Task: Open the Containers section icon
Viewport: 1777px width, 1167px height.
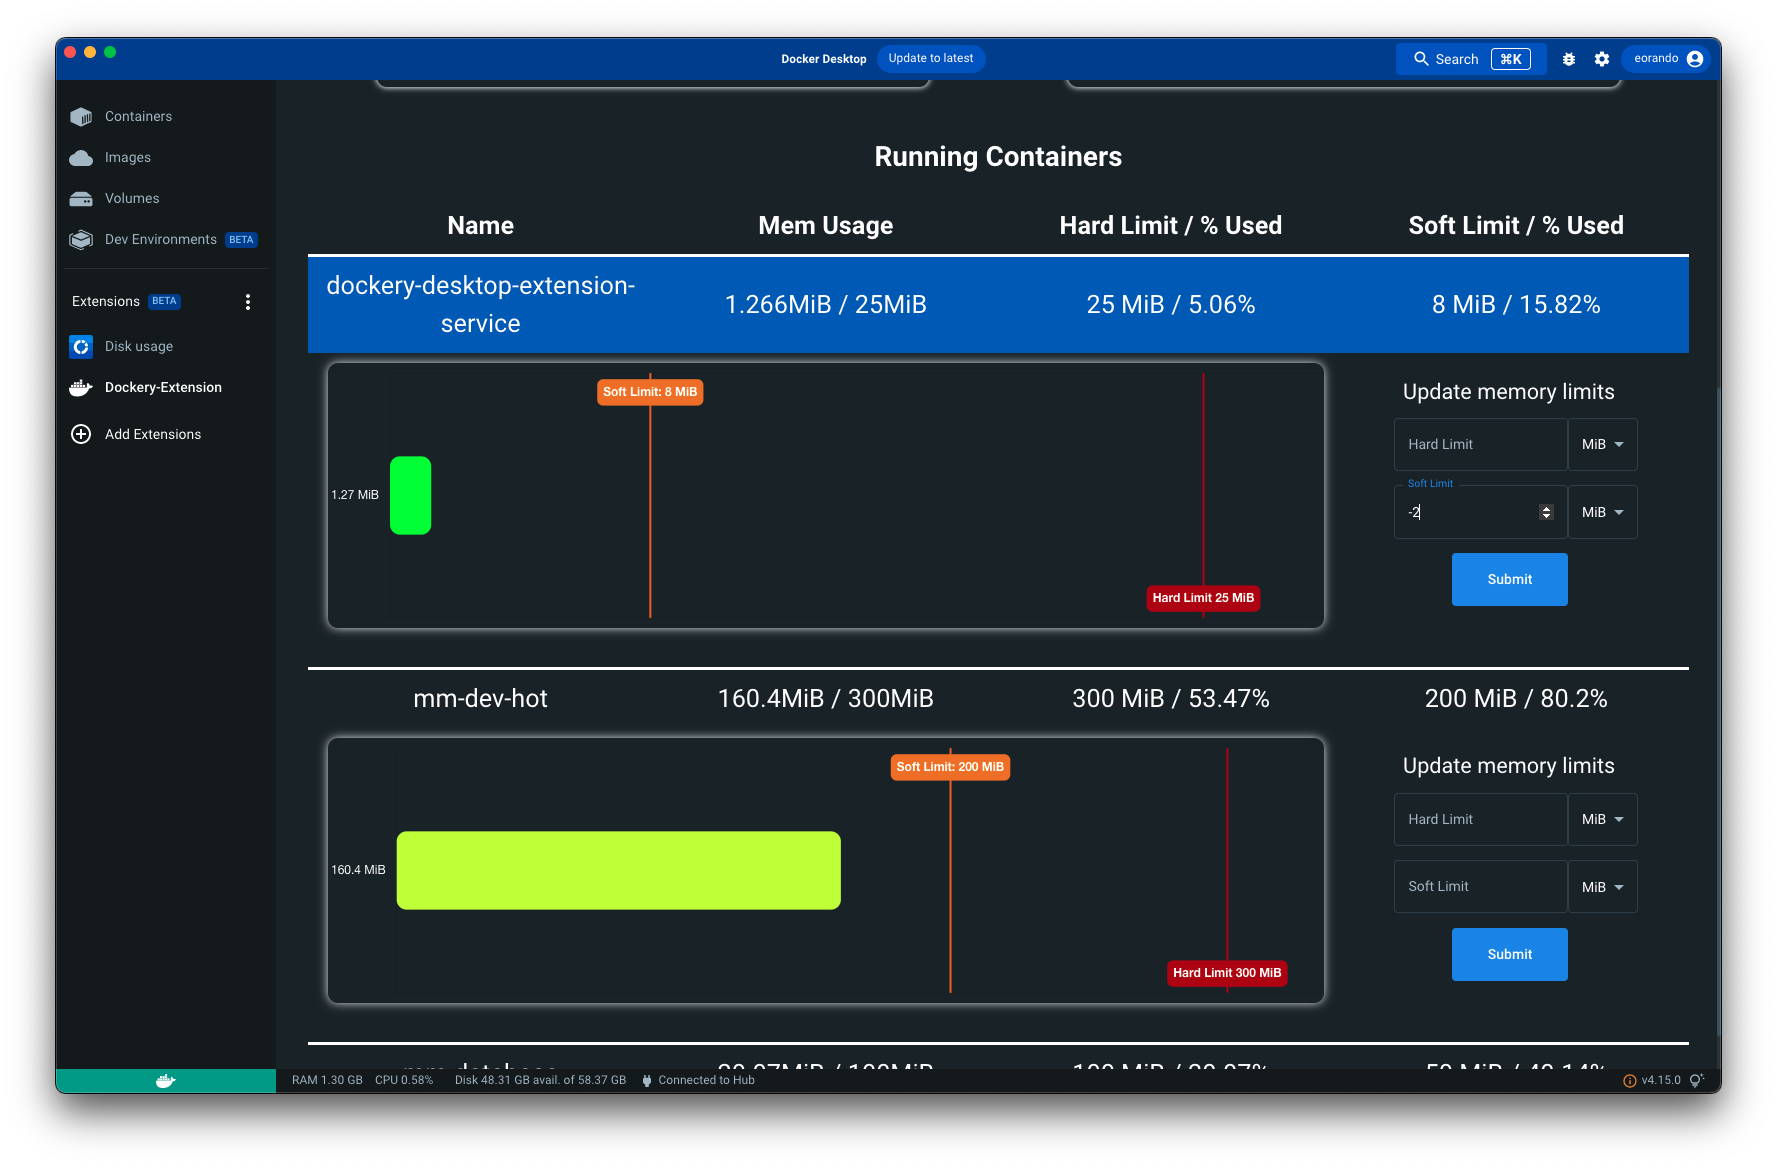Action: 81,117
